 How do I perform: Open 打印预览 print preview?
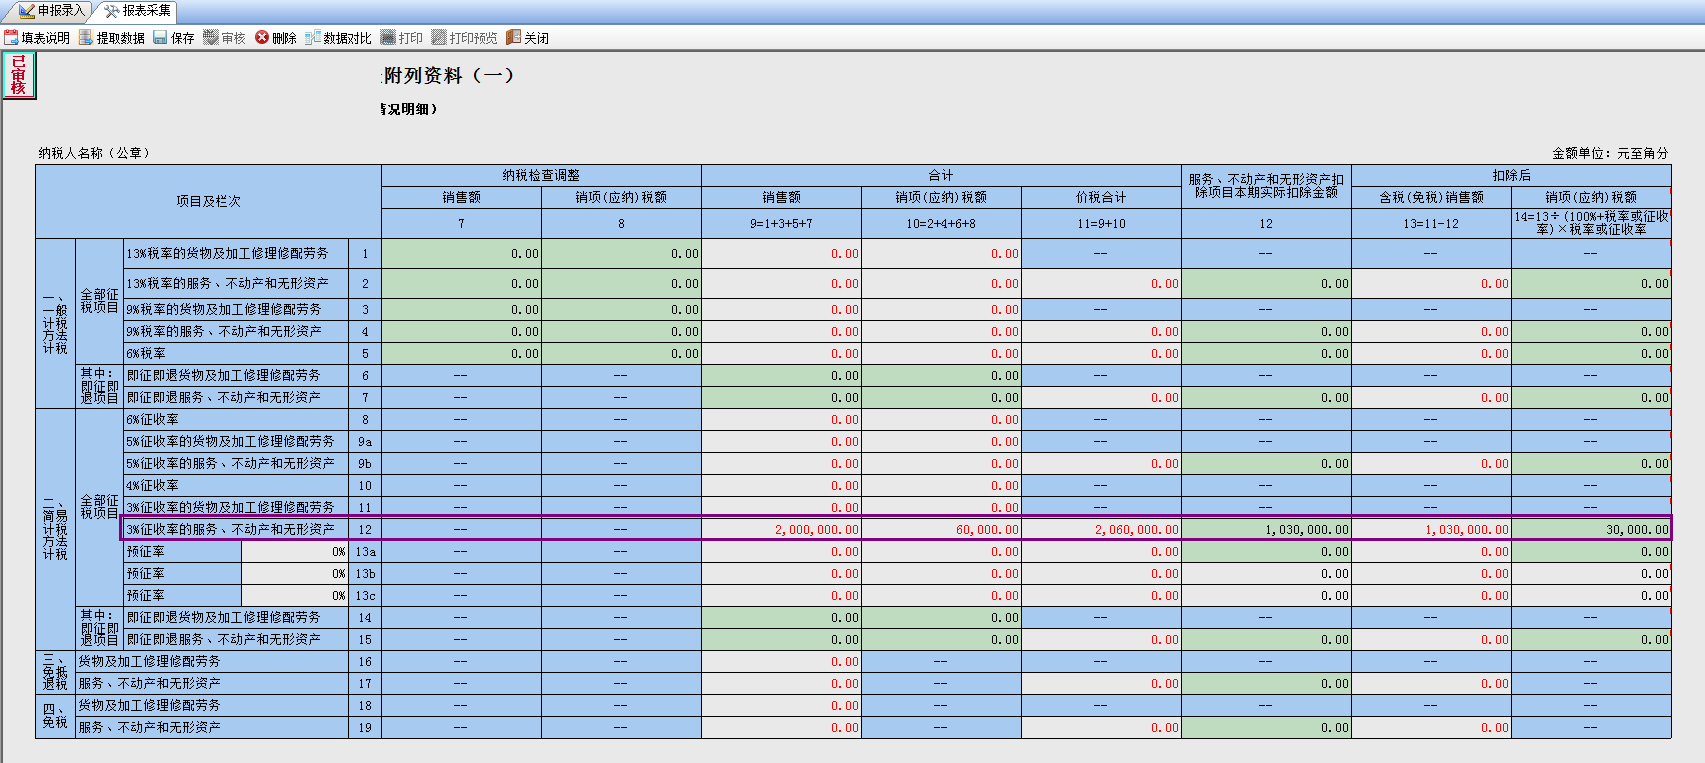tap(464, 38)
